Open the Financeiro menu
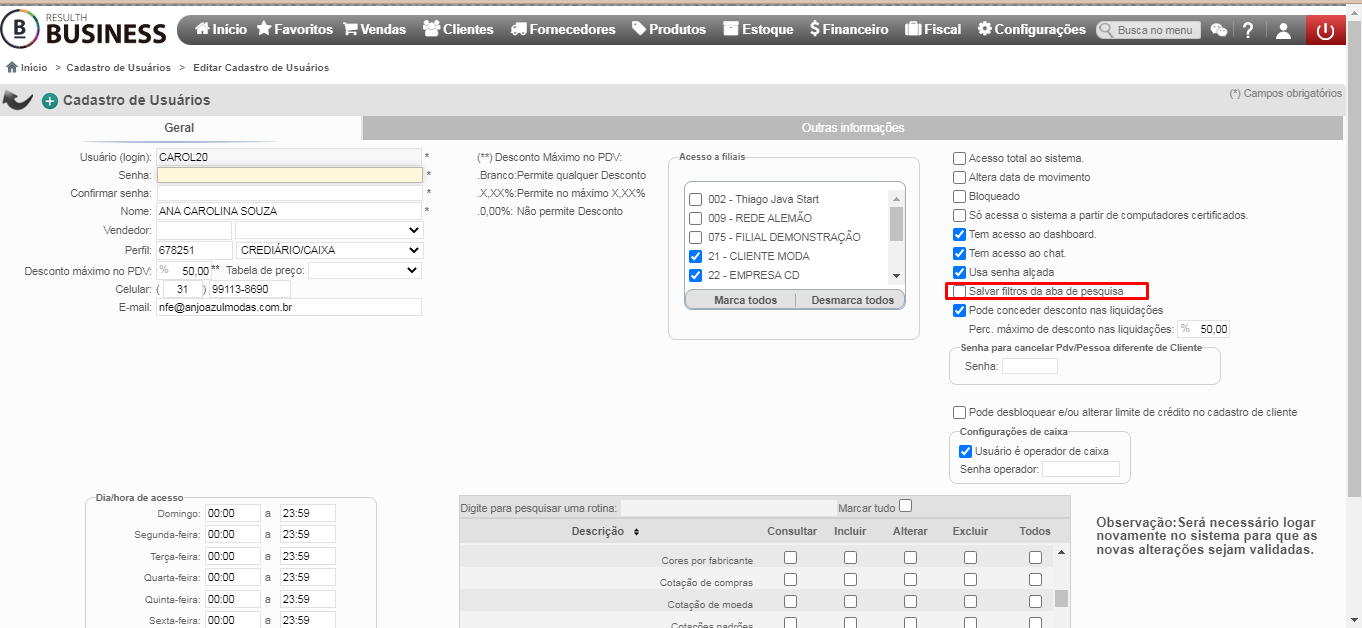The height and width of the screenshot is (628, 1362). 849,30
